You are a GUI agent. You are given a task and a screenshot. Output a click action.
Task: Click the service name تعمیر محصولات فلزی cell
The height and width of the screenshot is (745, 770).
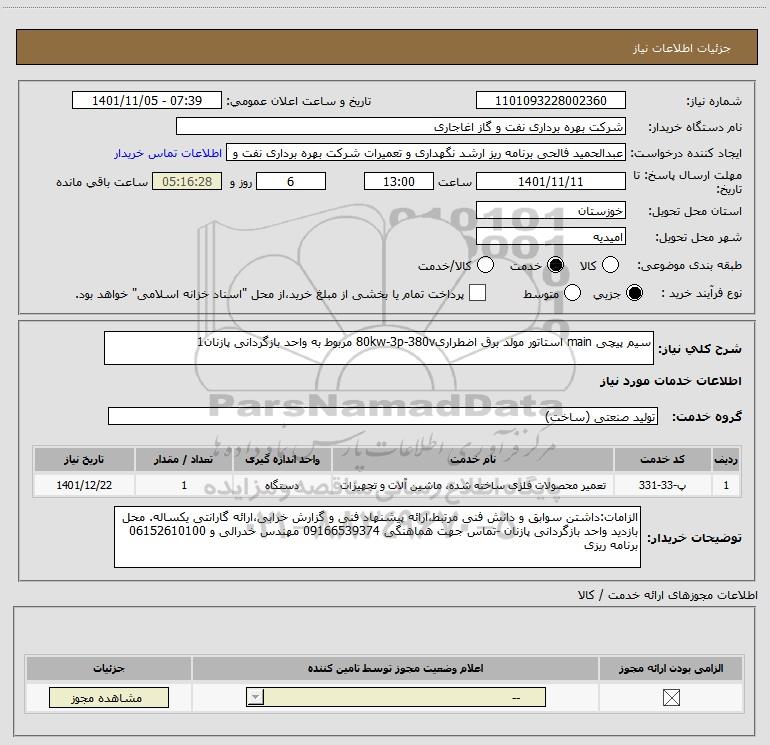coord(473,485)
